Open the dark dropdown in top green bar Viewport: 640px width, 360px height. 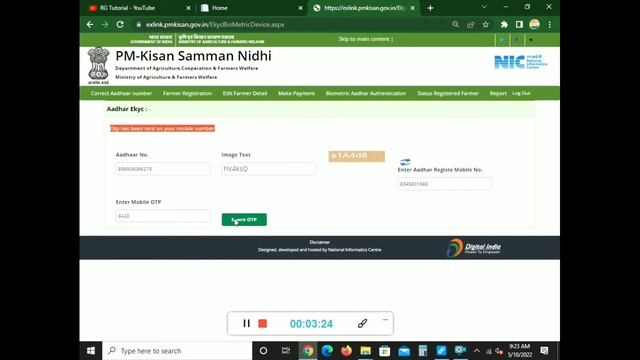click(531, 40)
